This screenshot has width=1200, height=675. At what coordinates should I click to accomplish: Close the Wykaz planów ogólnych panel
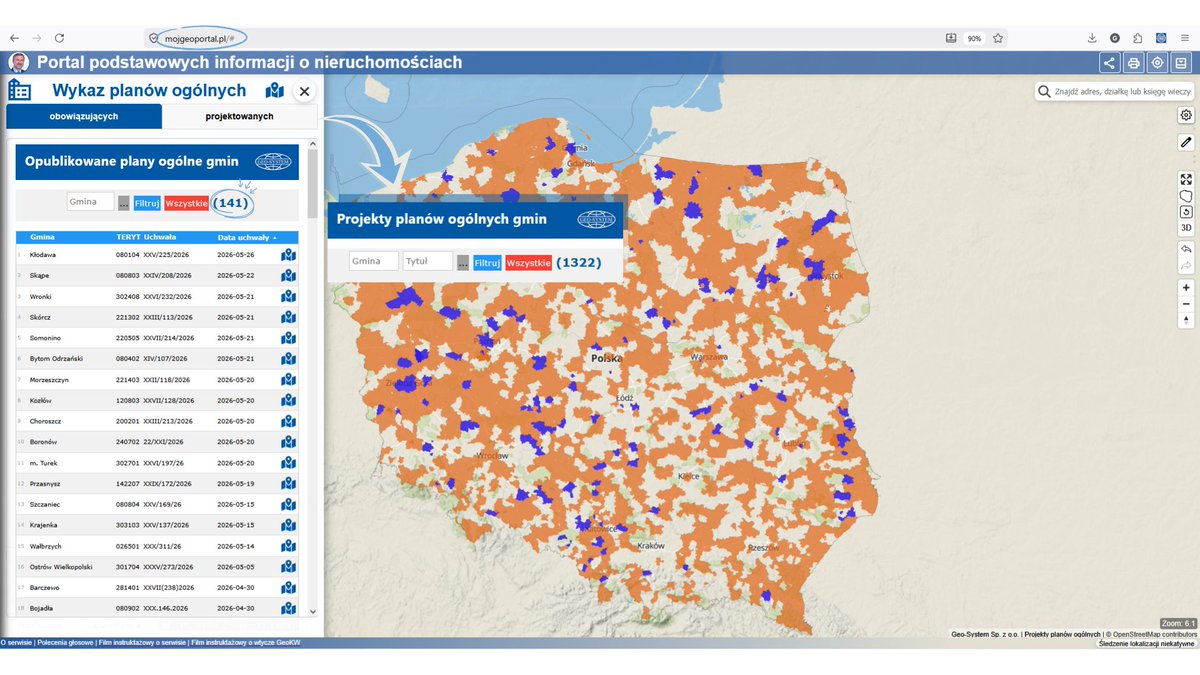click(x=305, y=91)
